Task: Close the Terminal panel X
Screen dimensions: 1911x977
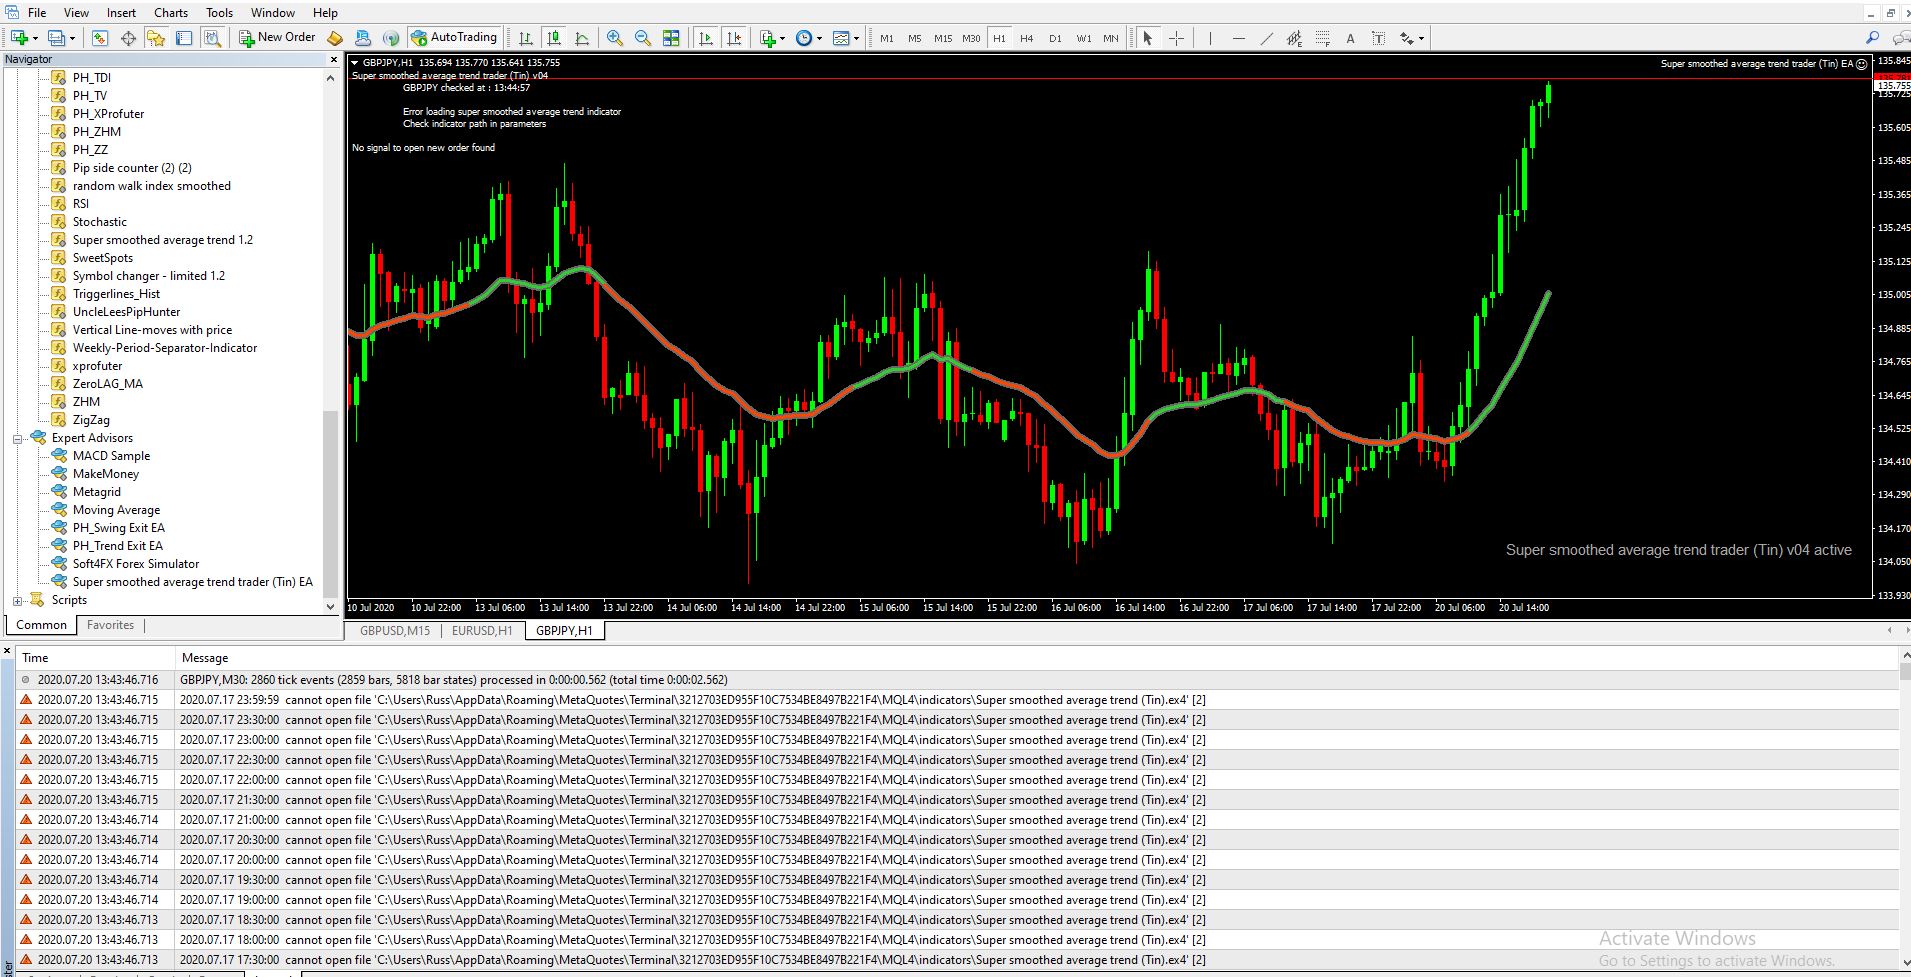Action: pyautogui.click(x=7, y=651)
